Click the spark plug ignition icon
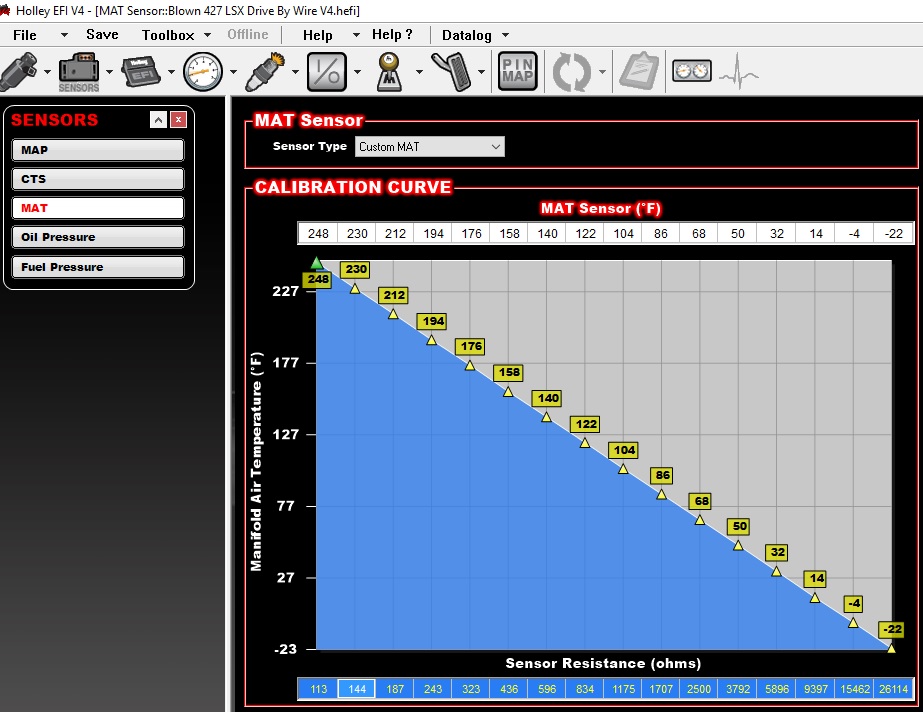 tap(267, 72)
